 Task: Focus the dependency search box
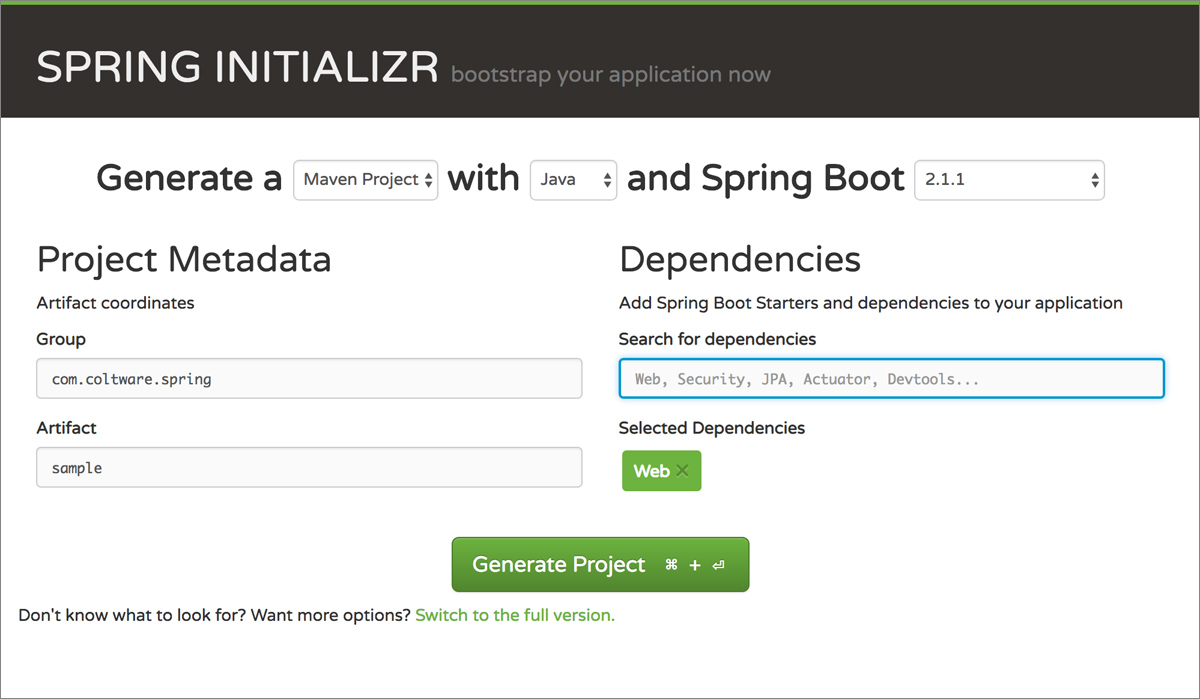(x=891, y=378)
